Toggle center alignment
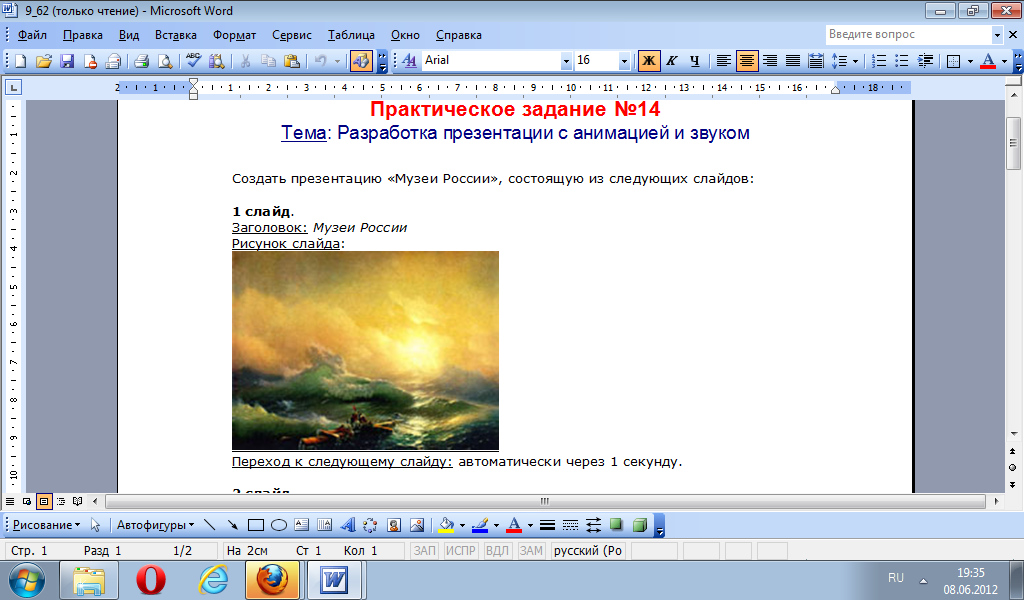The image size is (1024, 600). point(746,61)
